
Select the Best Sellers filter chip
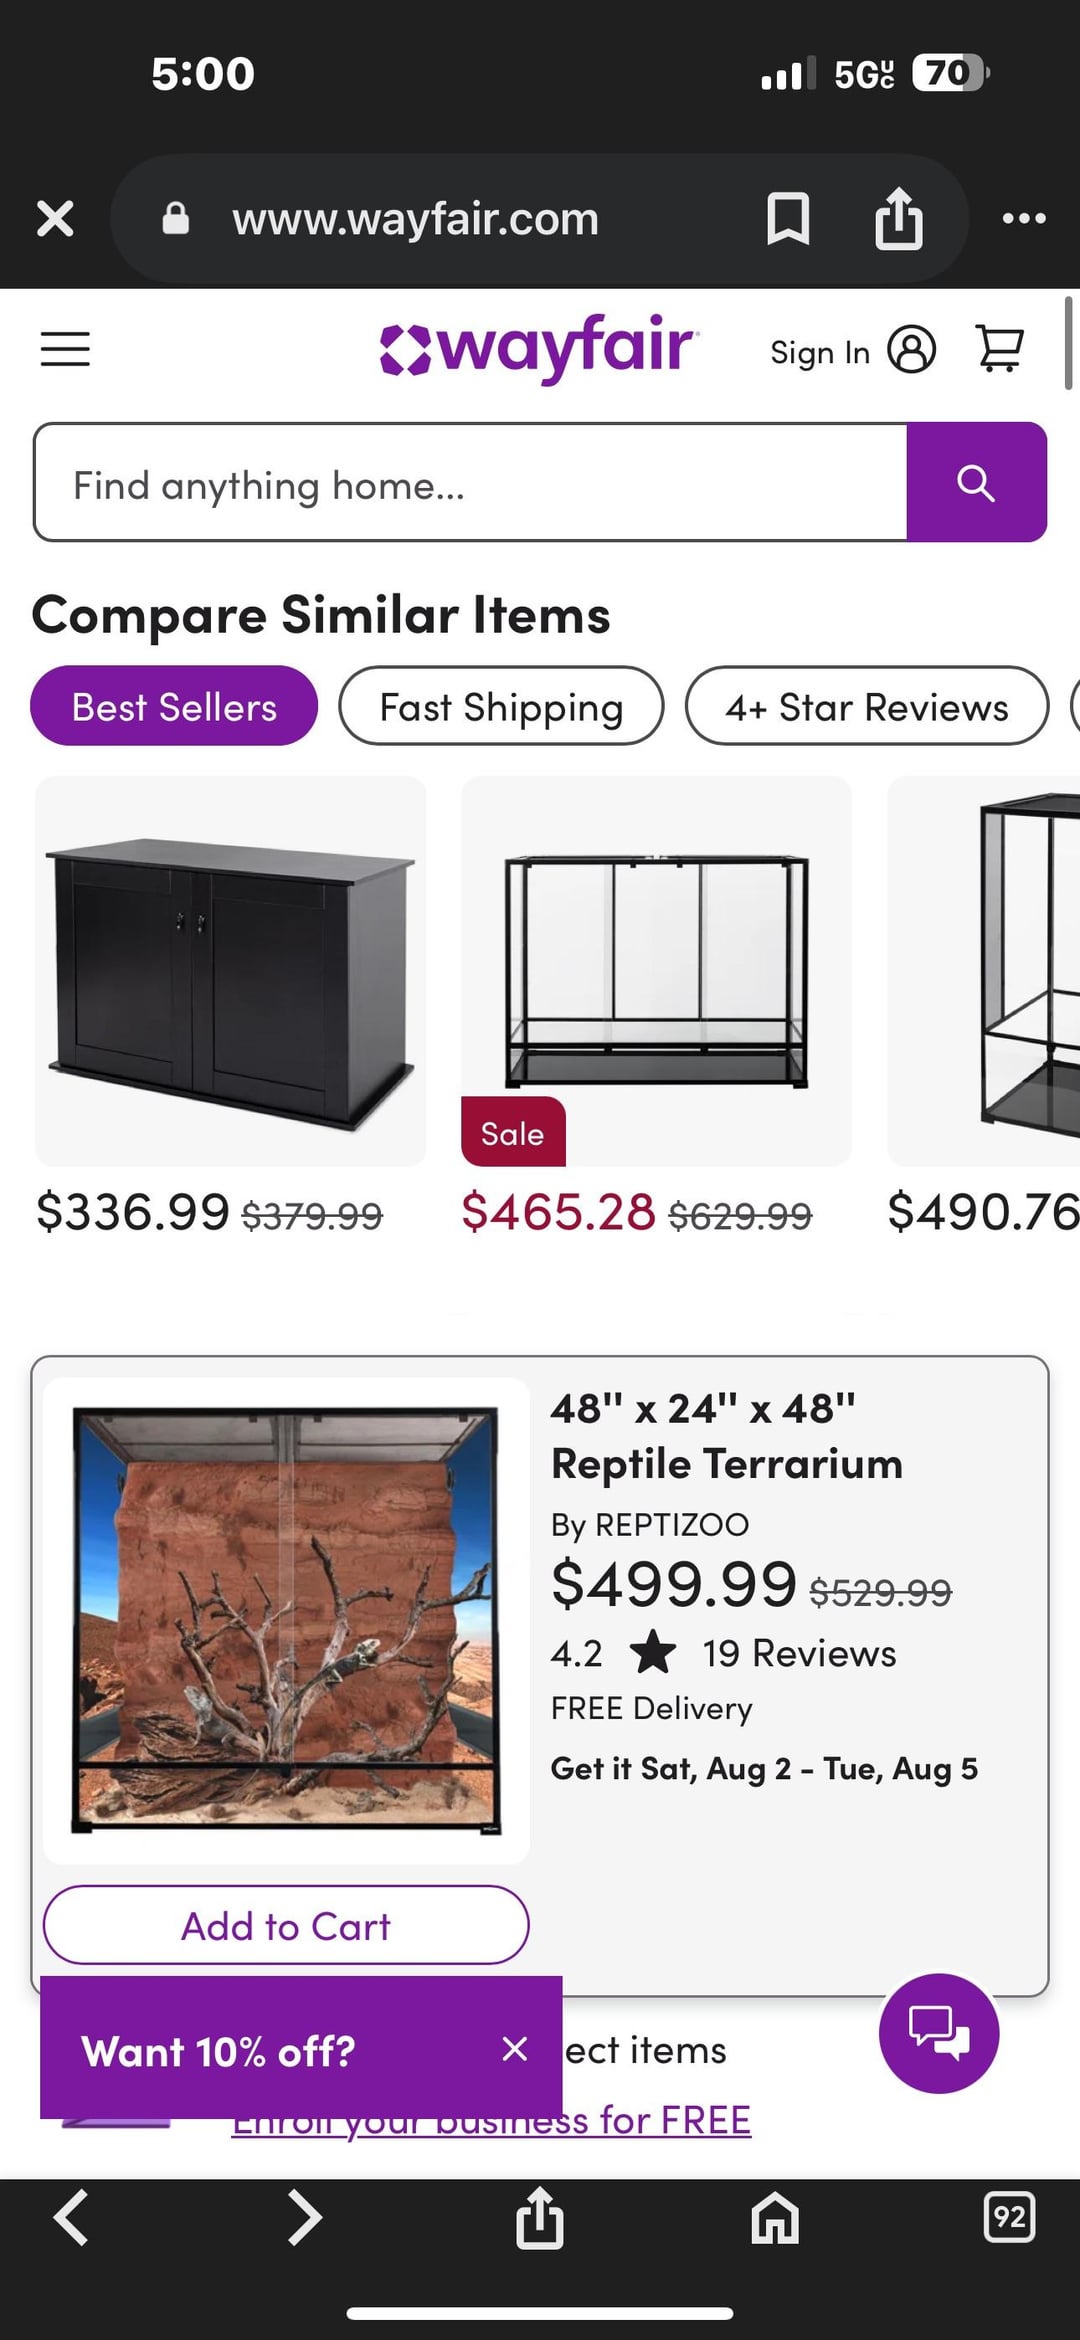coord(174,706)
